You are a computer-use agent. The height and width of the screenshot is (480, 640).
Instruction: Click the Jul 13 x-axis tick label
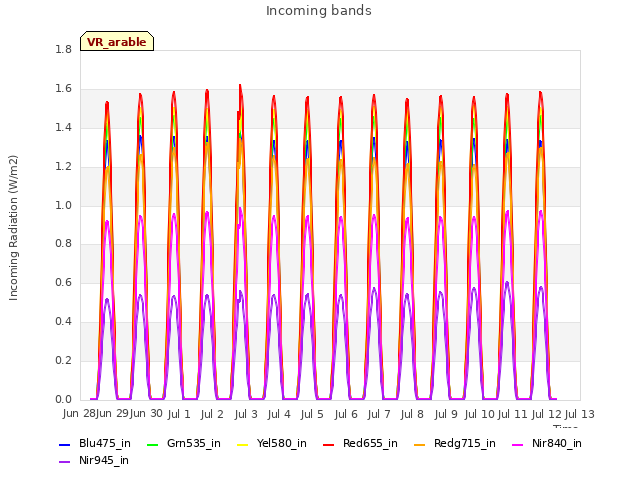coord(580,414)
